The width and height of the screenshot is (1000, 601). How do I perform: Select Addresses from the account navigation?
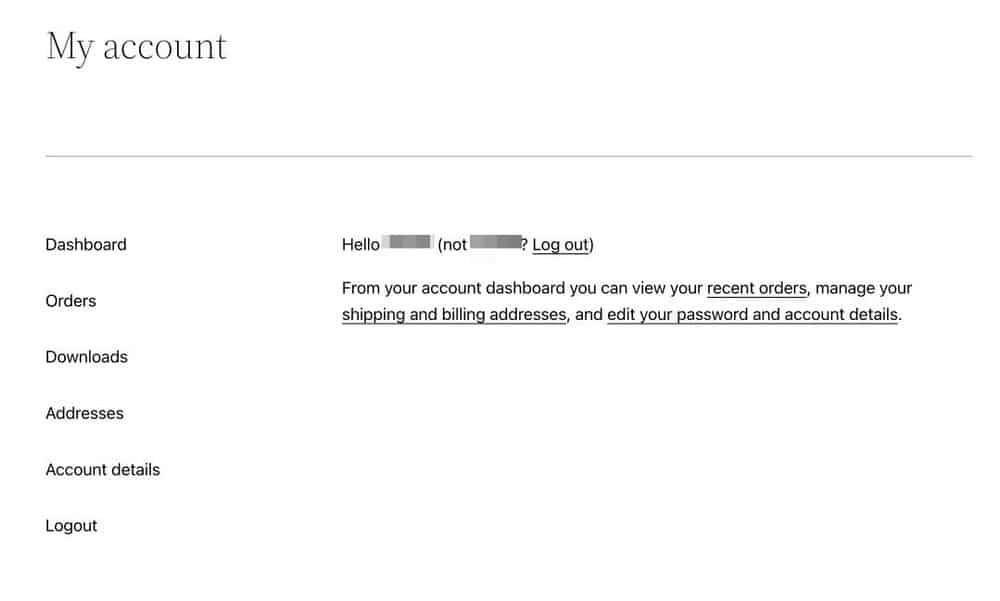click(x=85, y=413)
